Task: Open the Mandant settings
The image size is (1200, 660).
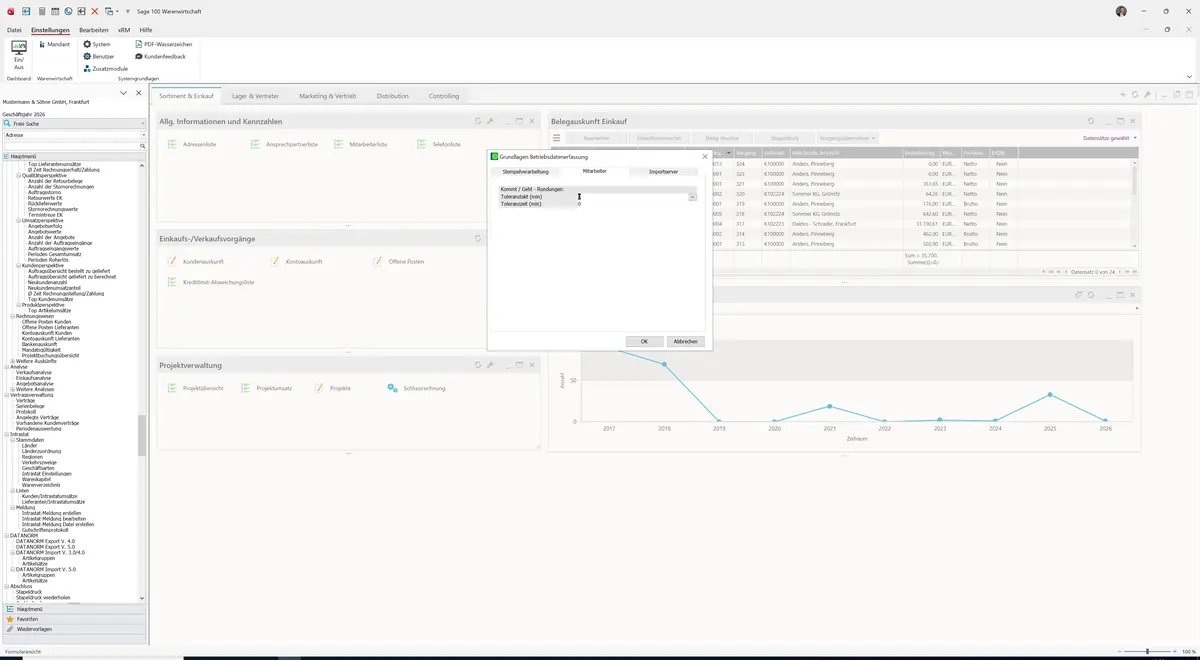Action: click(x=54, y=44)
